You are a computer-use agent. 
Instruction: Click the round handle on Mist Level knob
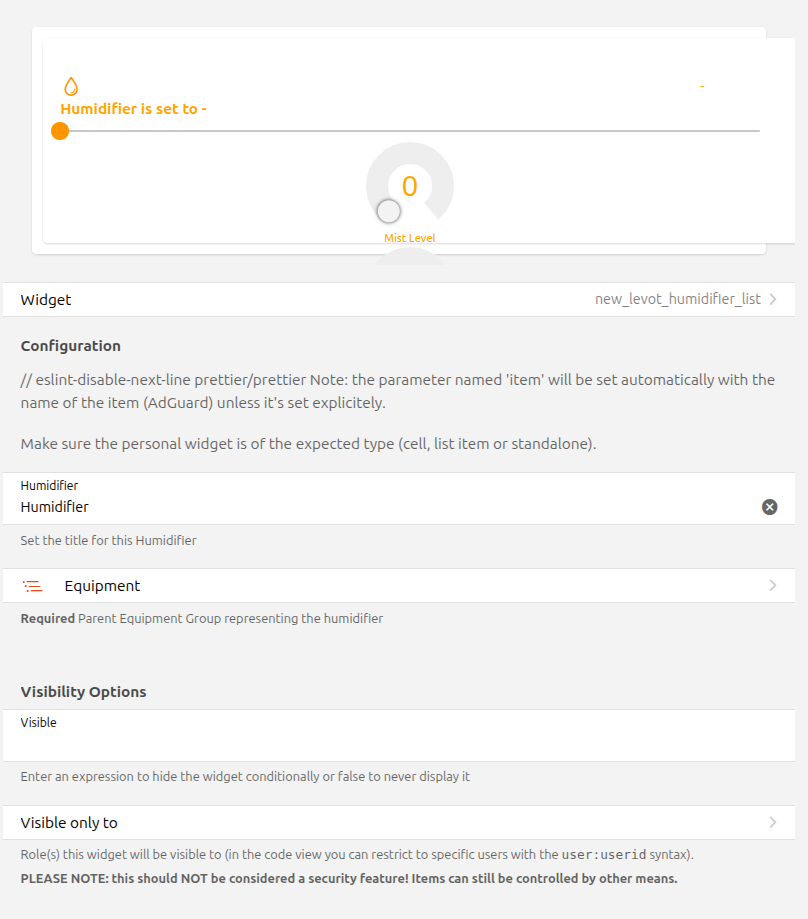click(x=389, y=211)
